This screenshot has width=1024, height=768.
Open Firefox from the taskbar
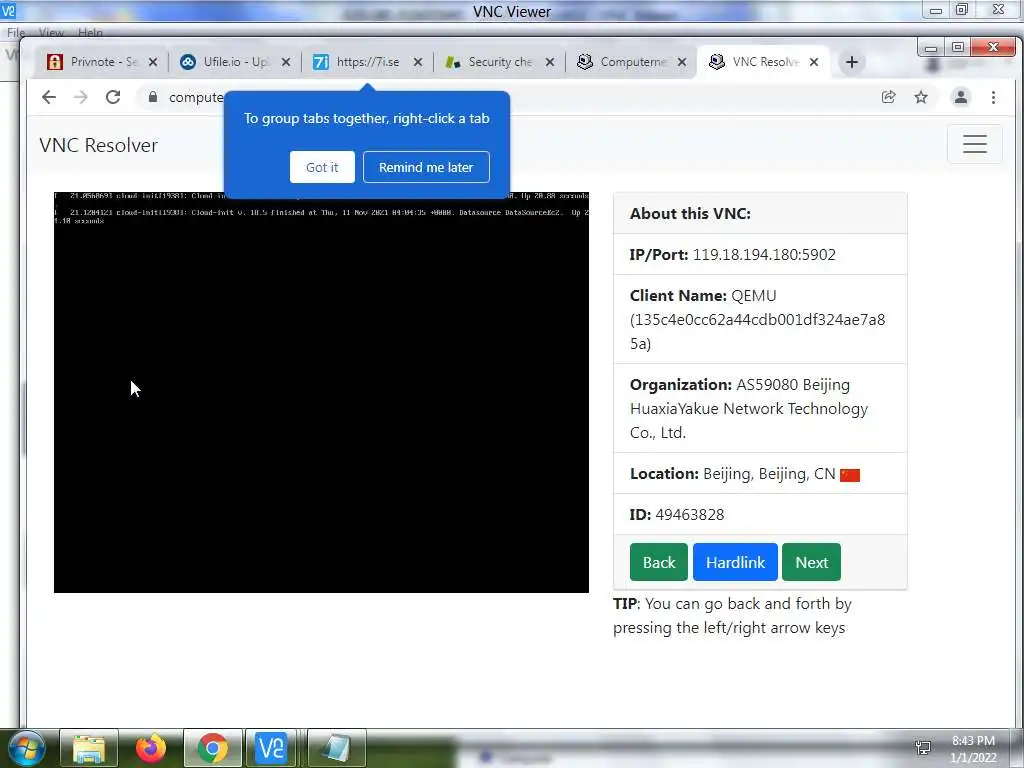151,748
